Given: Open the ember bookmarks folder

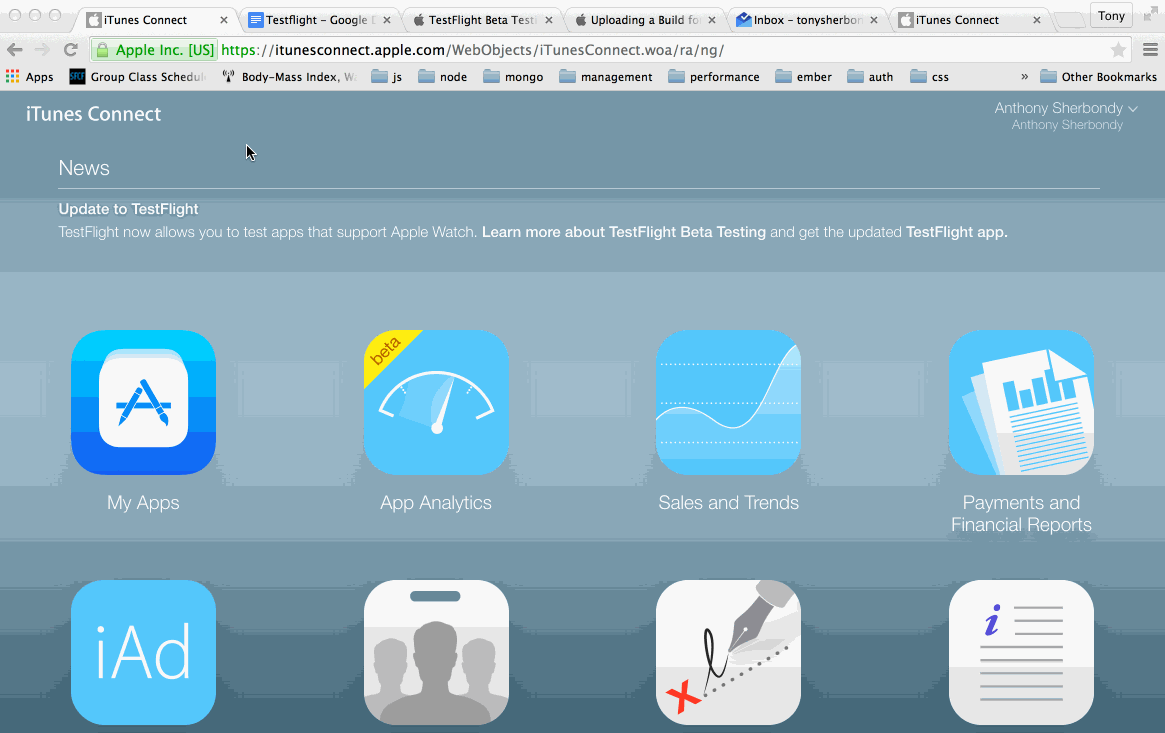Looking at the screenshot, I should click(x=804, y=76).
